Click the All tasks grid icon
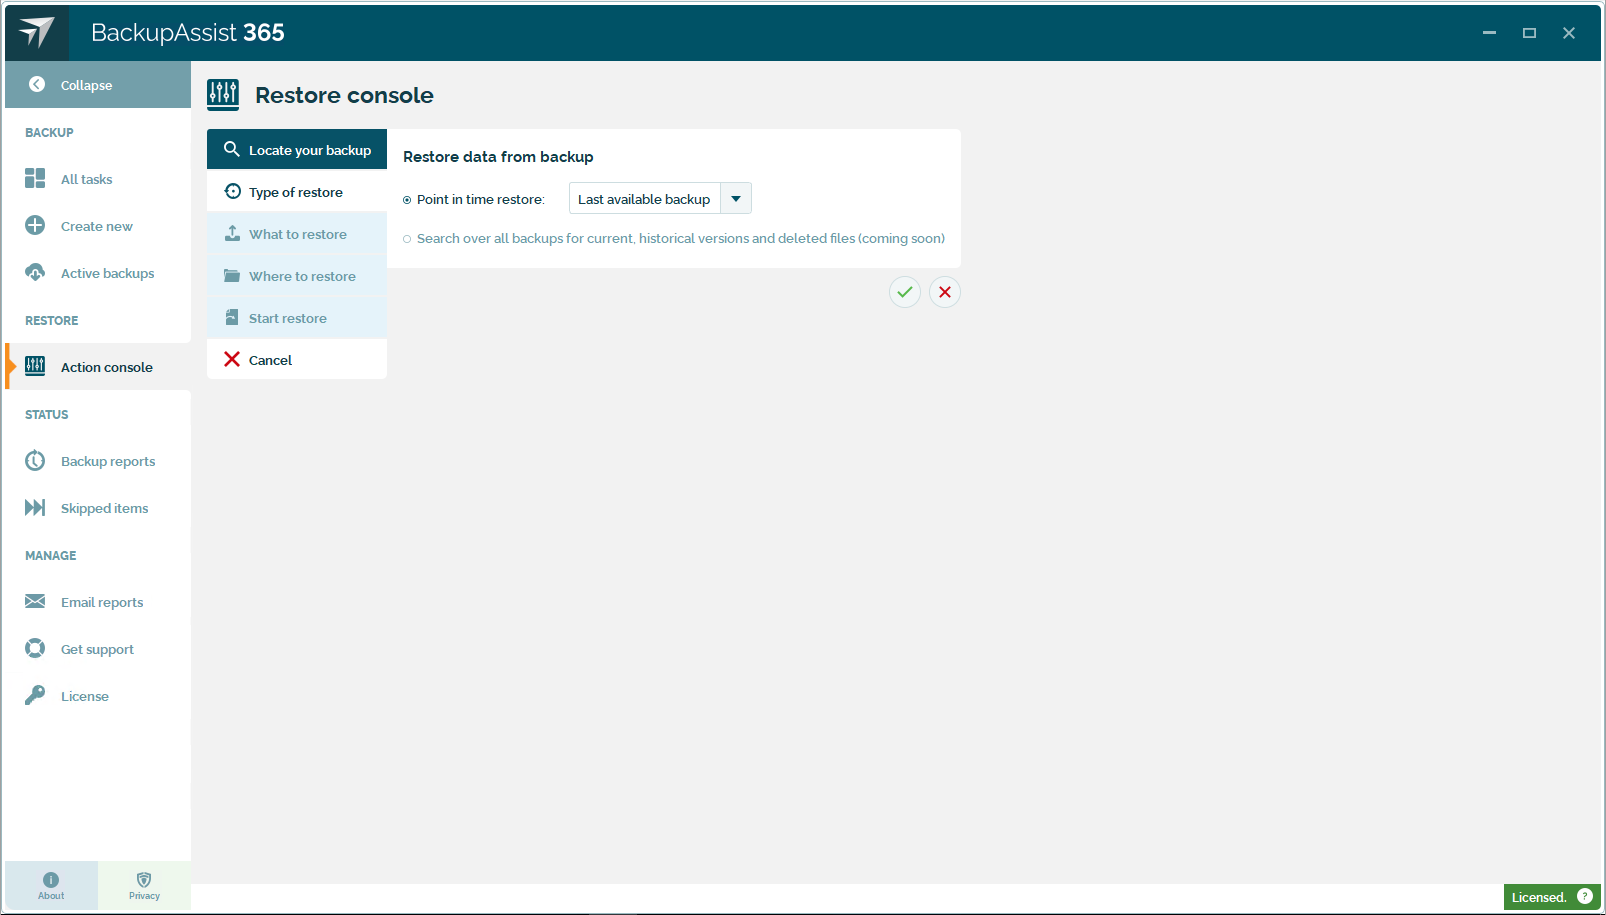Image resolution: width=1606 pixels, height=915 pixels. 35,179
